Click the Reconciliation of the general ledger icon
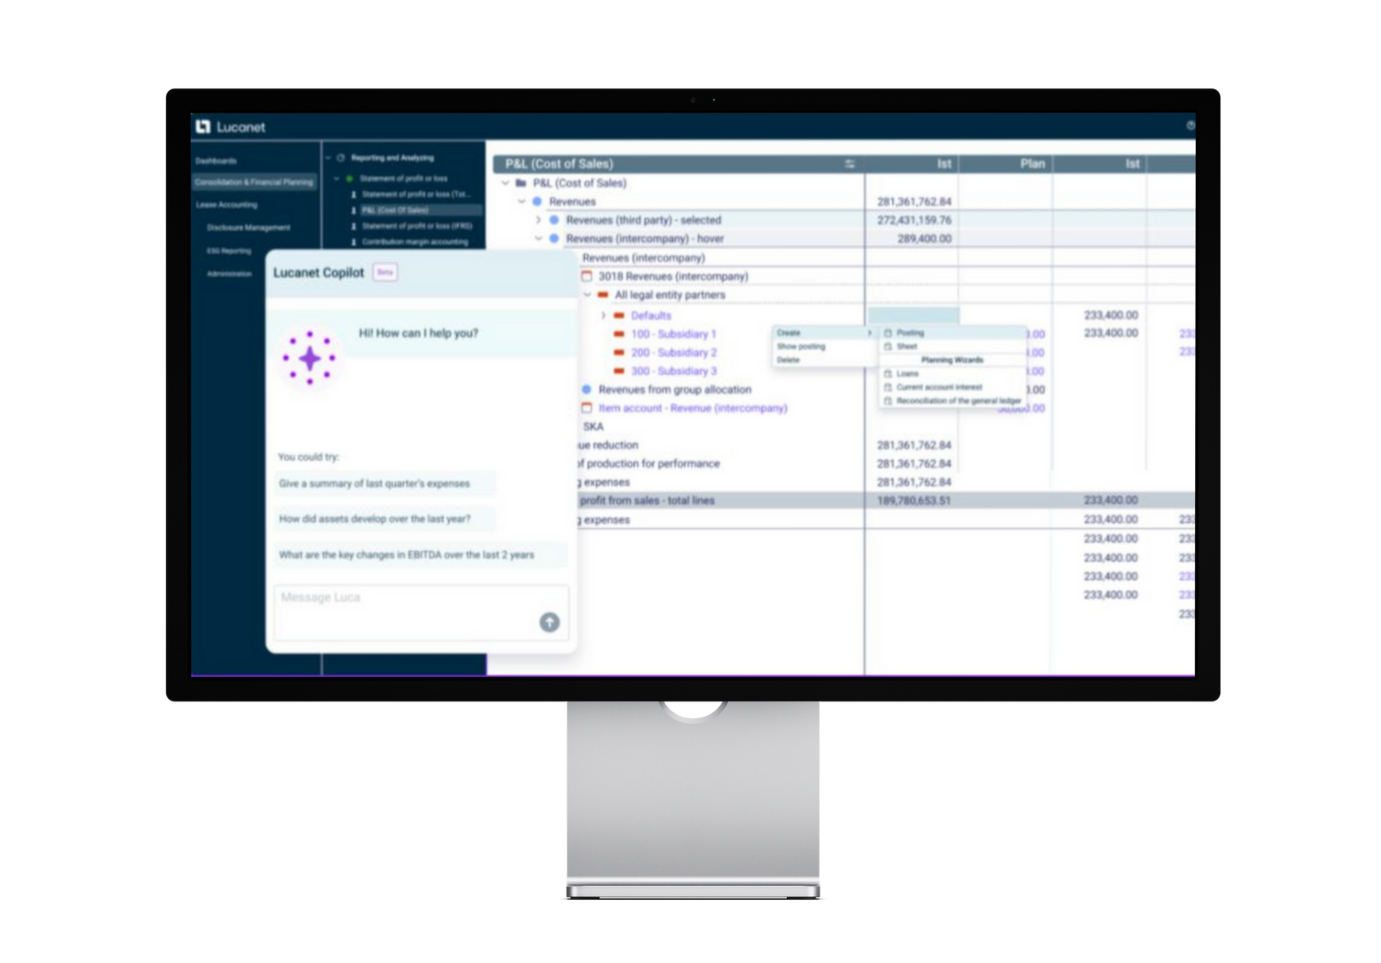This screenshot has height=963, width=1381. click(x=888, y=401)
